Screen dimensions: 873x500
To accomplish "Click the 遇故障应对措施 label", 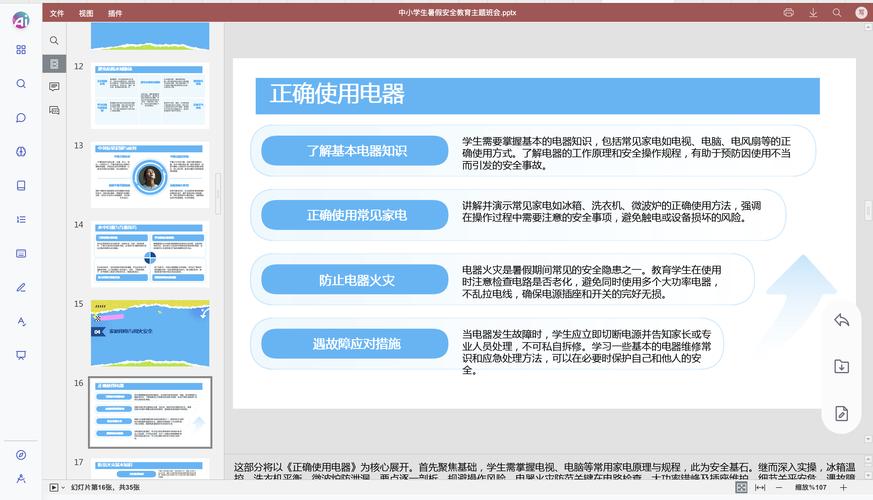I will 356,344.
